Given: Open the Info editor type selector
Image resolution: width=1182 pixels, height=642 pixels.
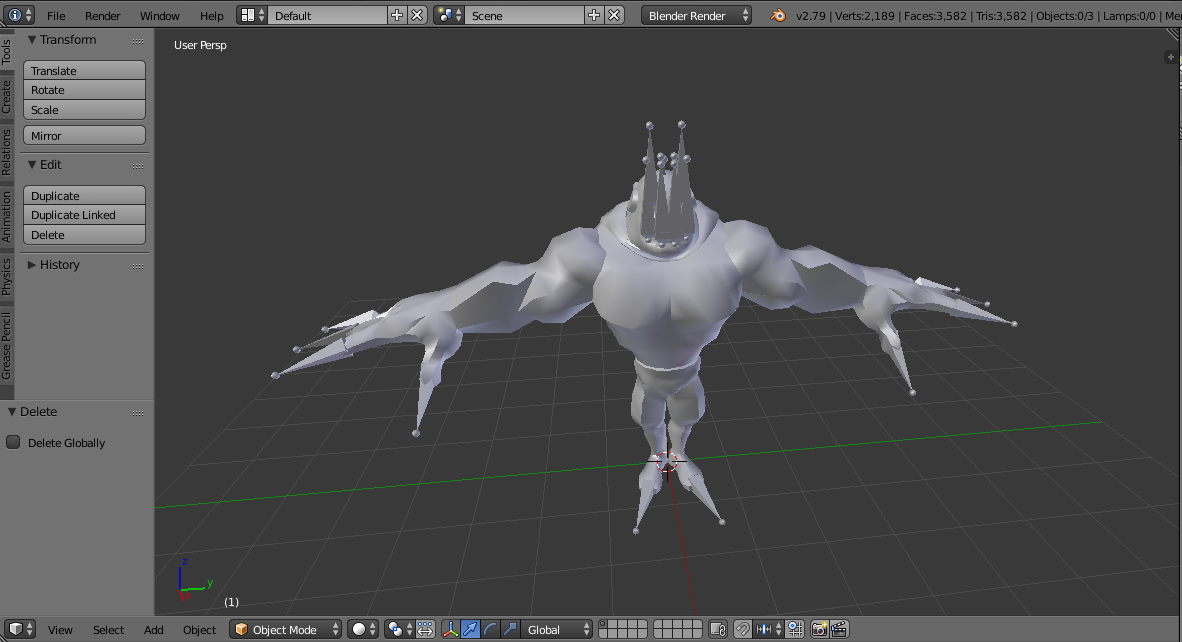Looking at the screenshot, I should (x=19, y=15).
